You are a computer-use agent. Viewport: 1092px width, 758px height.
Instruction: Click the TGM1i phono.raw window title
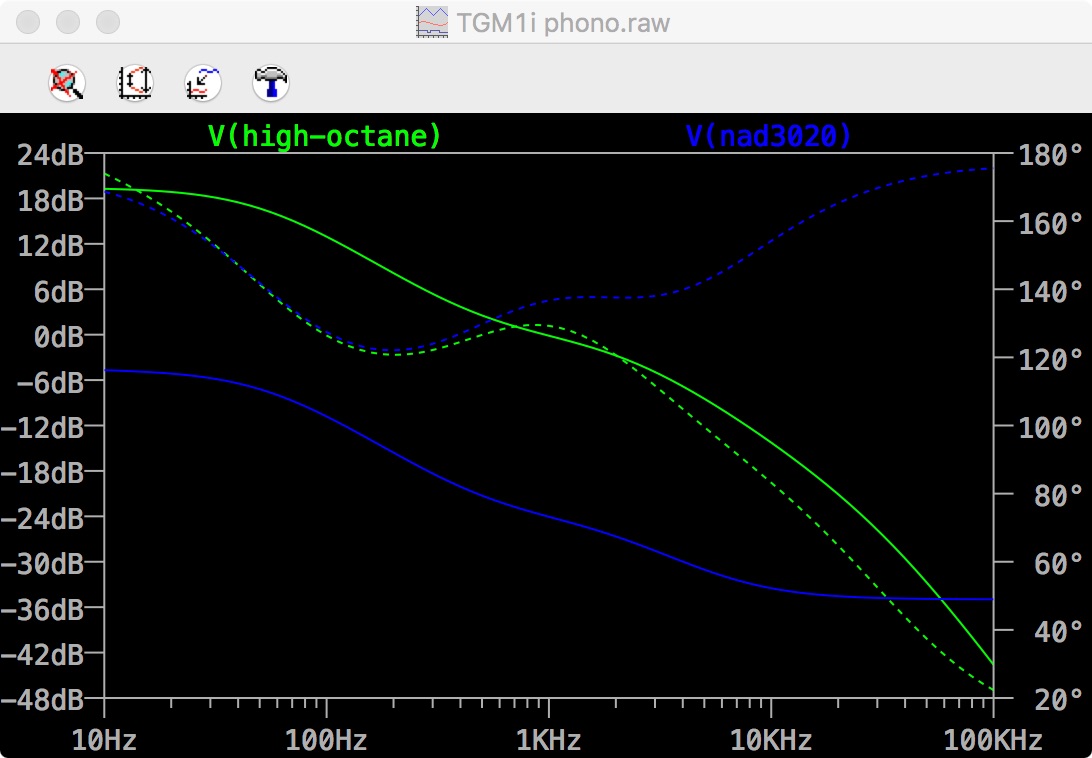[x=563, y=23]
